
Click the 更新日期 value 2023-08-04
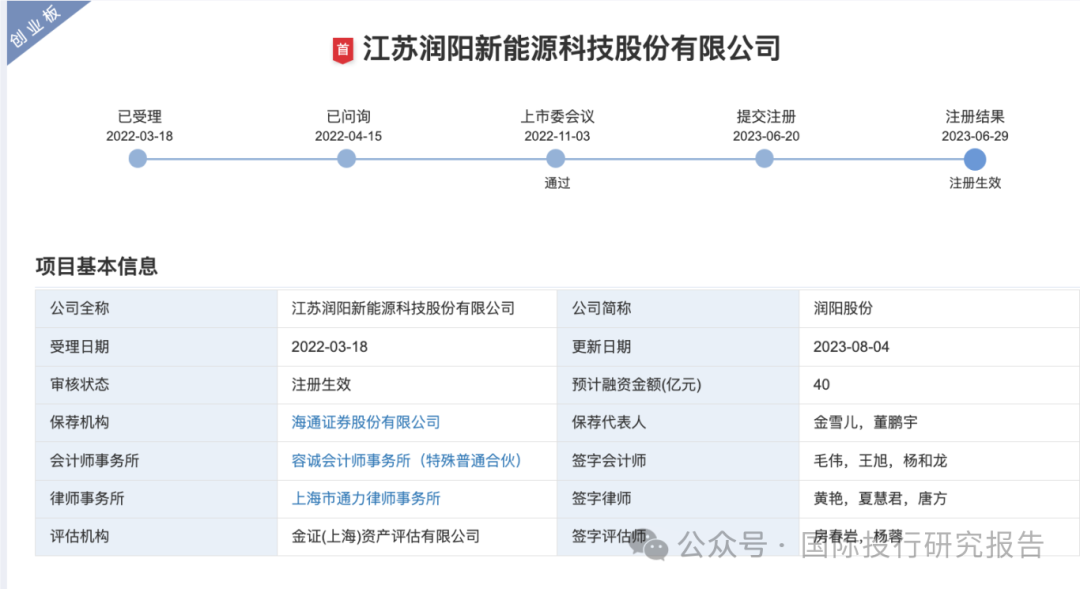coord(851,347)
